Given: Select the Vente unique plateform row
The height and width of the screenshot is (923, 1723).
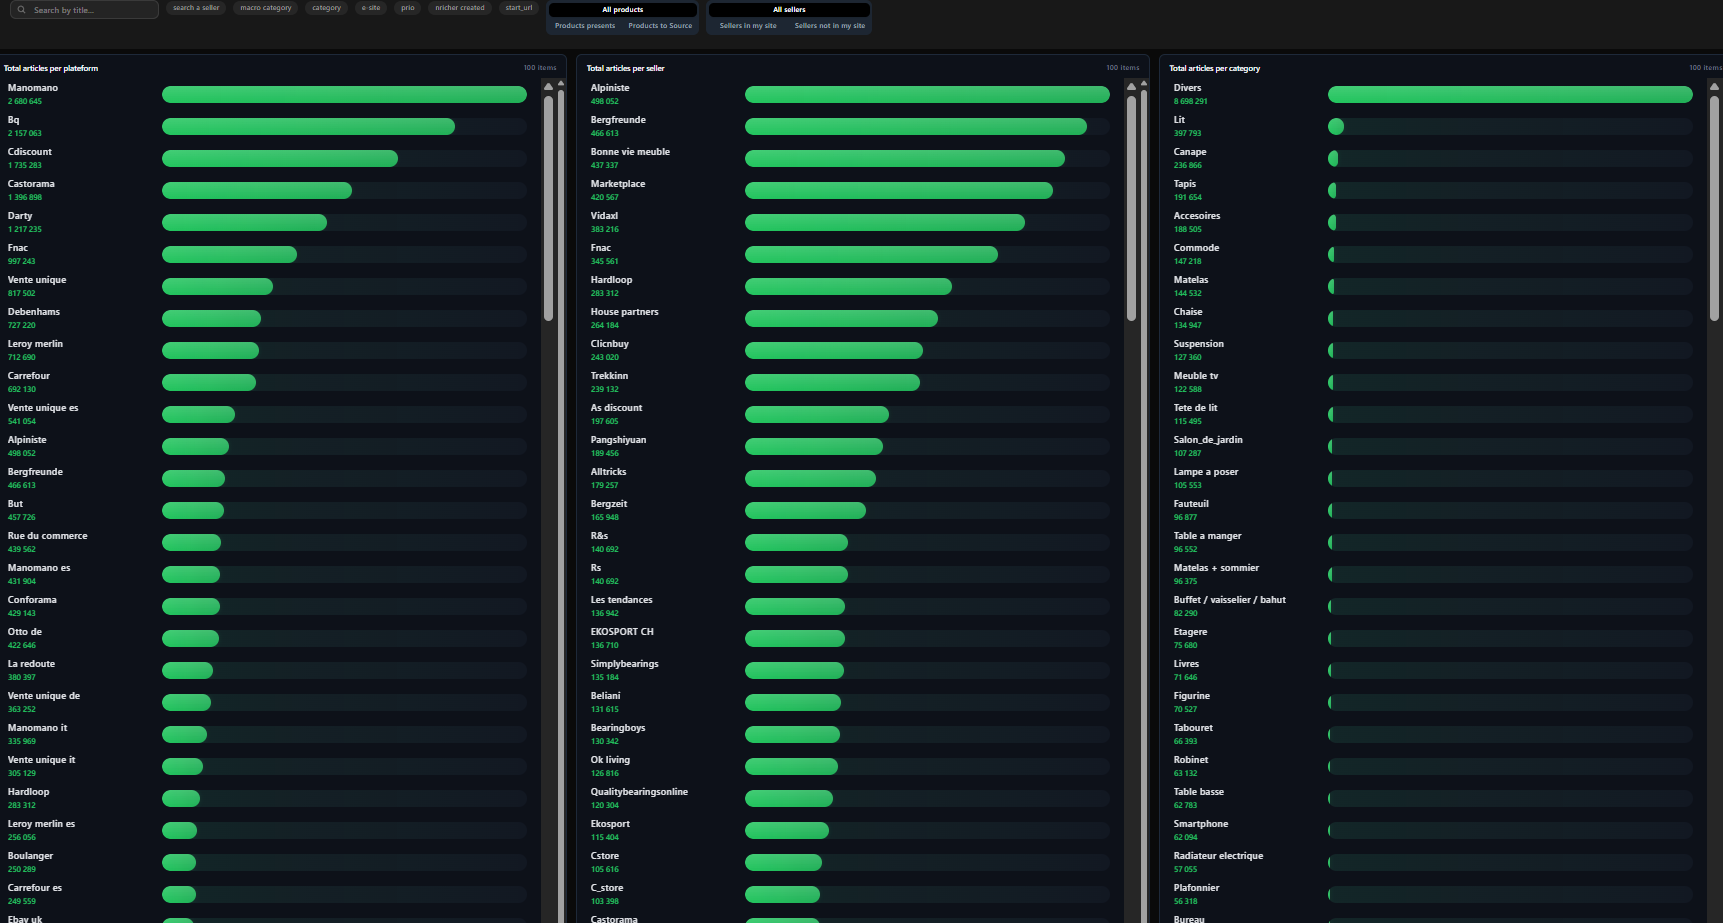Looking at the screenshot, I should tap(267, 286).
